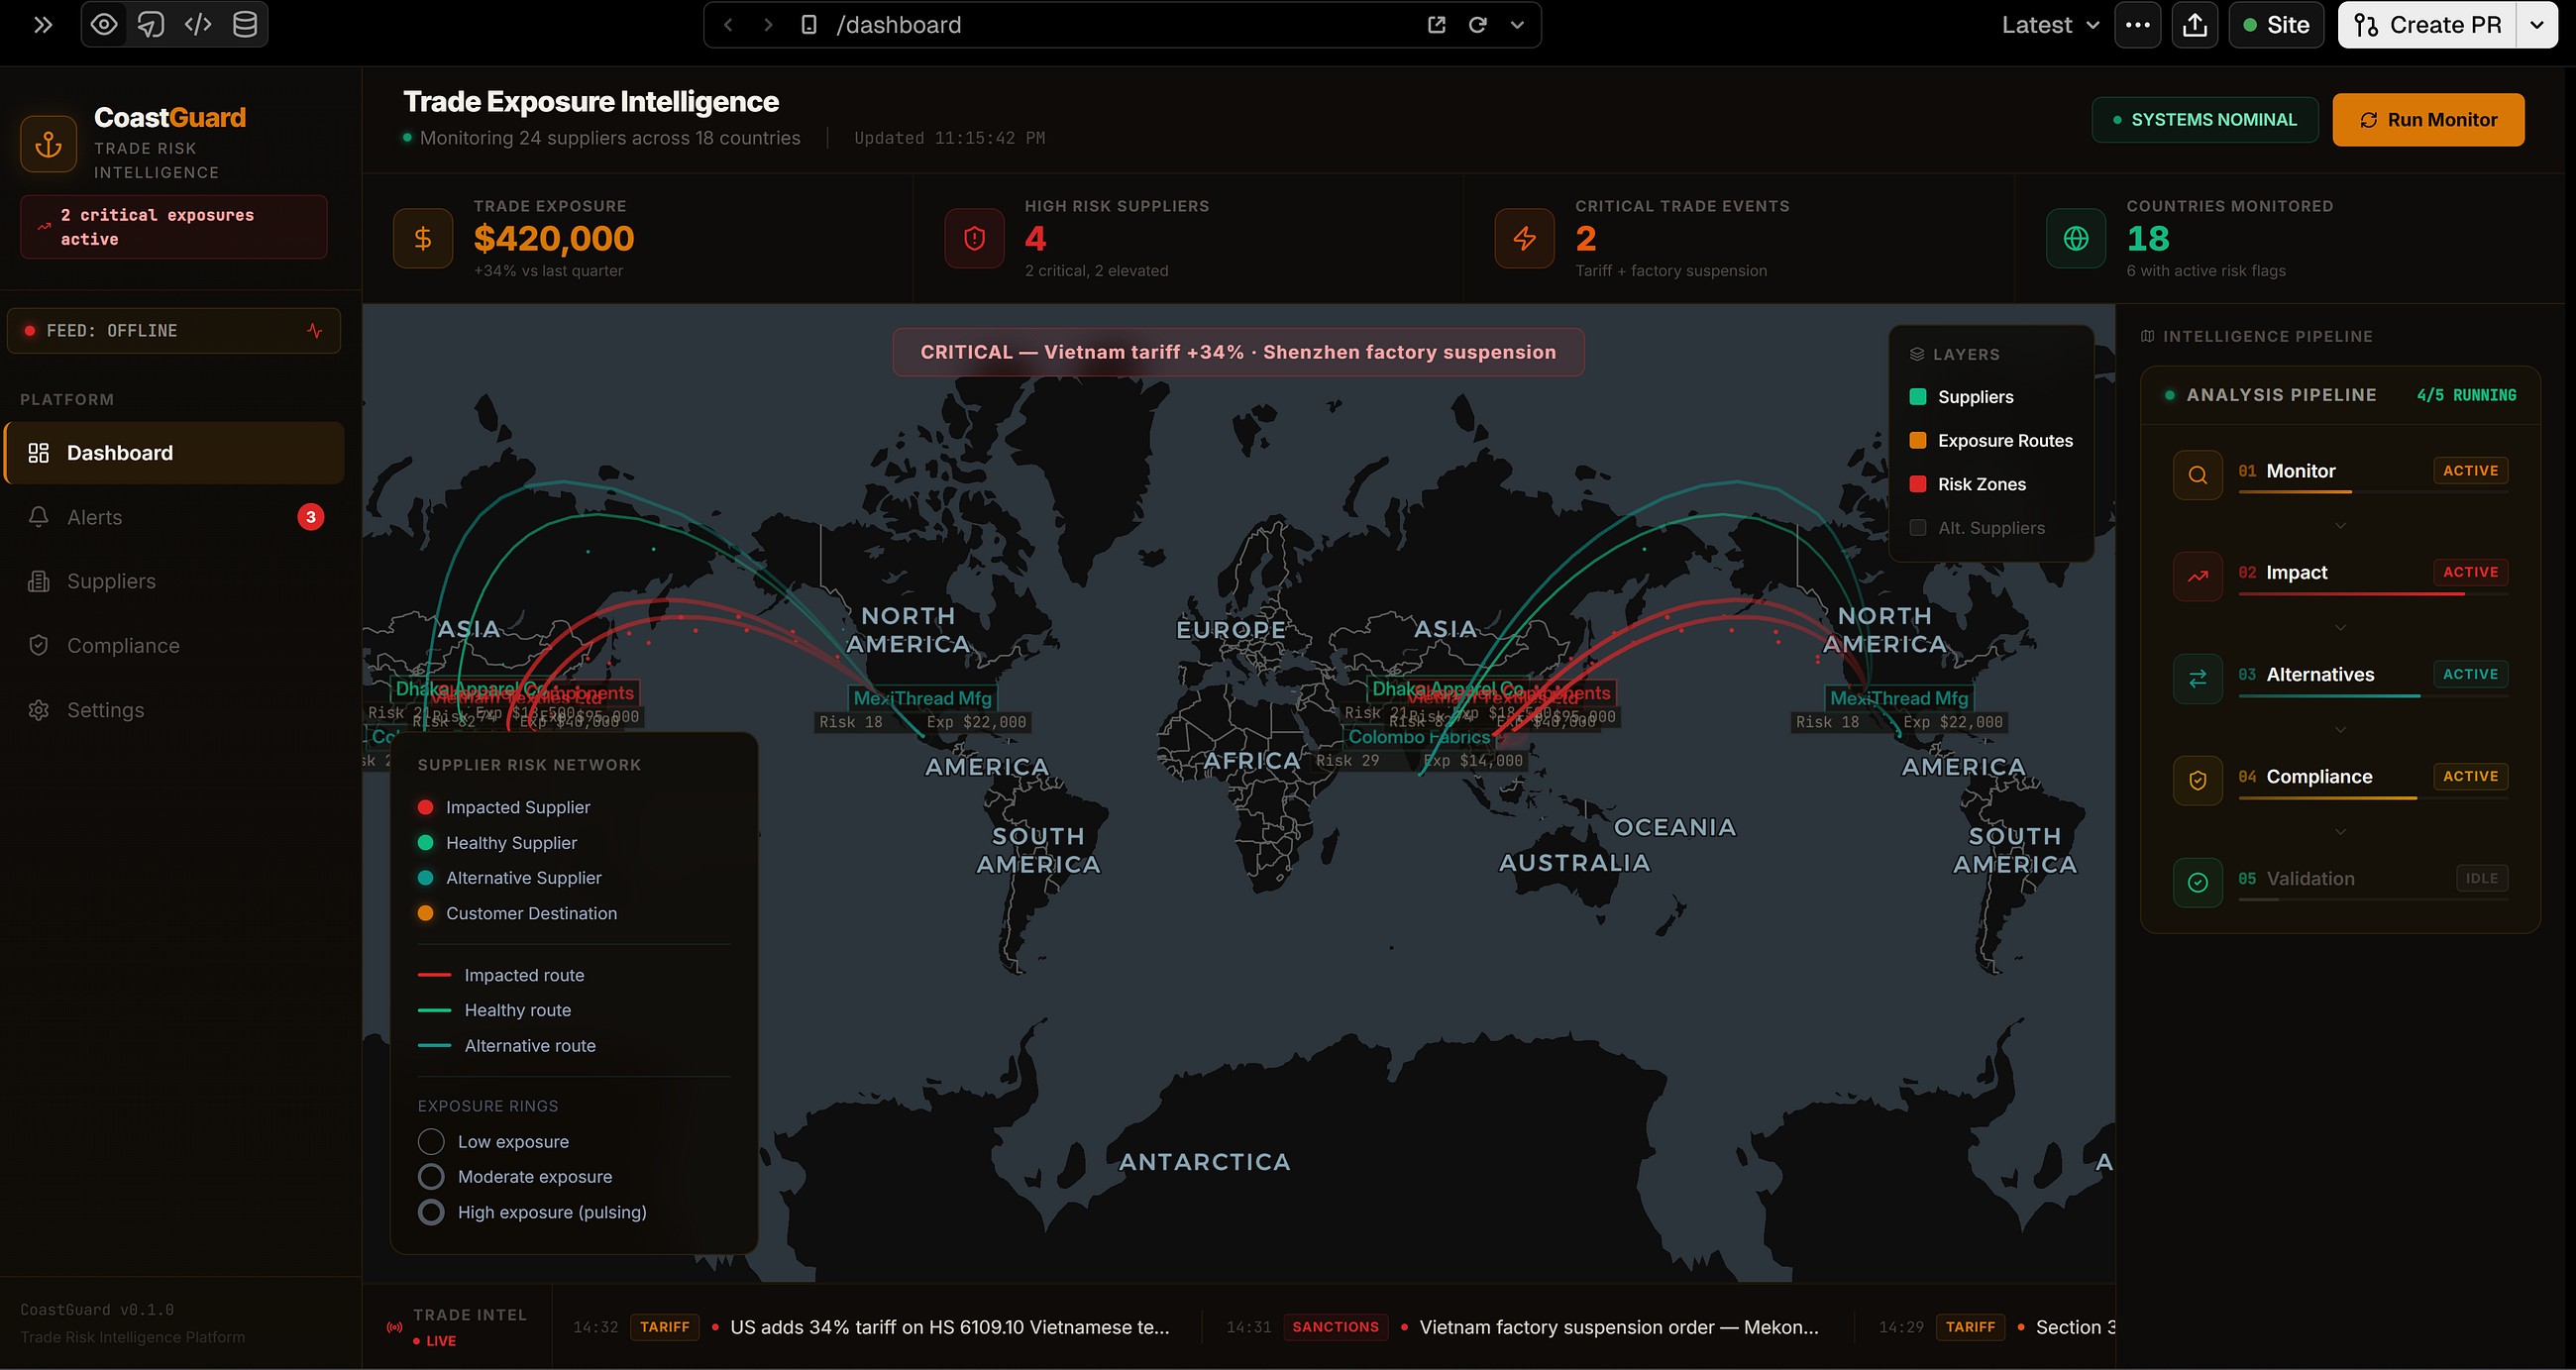The width and height of the screenshot is (2576, 1370).
Task: Go forward with the right arrow icon
Action: 768,25
